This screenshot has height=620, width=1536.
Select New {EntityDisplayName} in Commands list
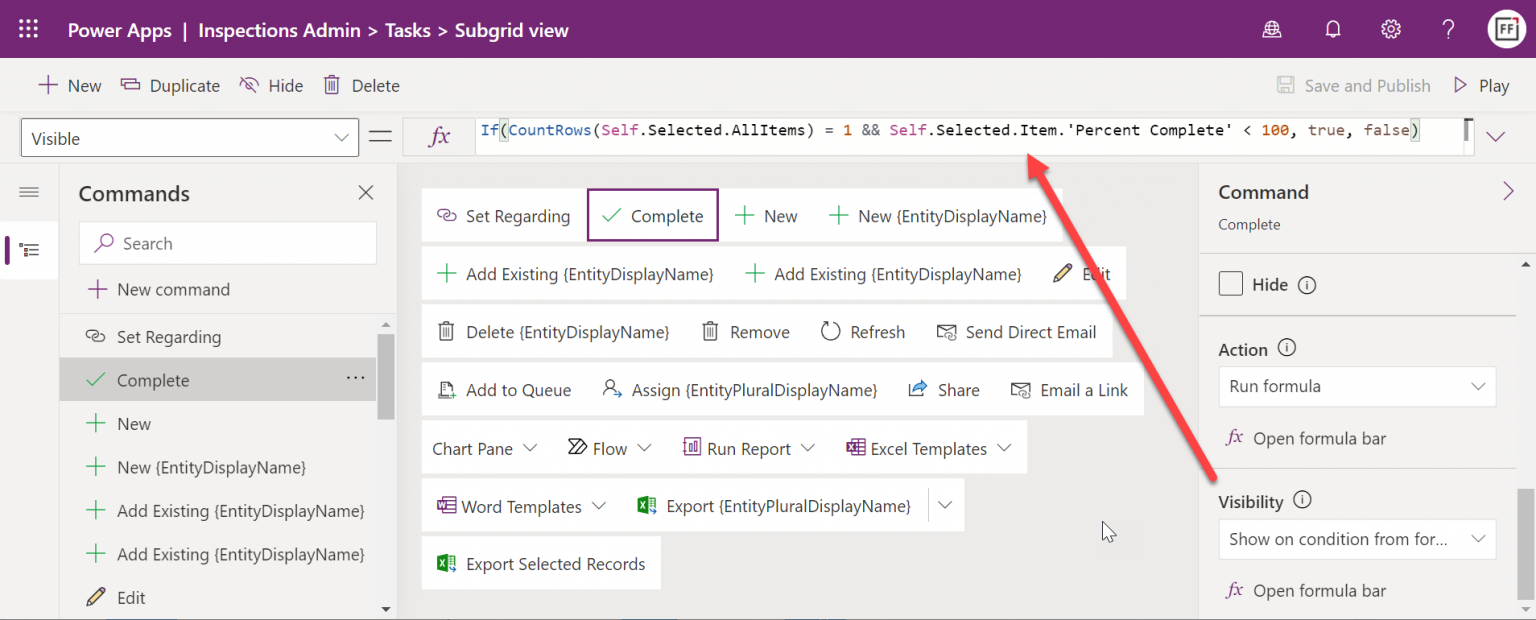(x=218, y=467)
